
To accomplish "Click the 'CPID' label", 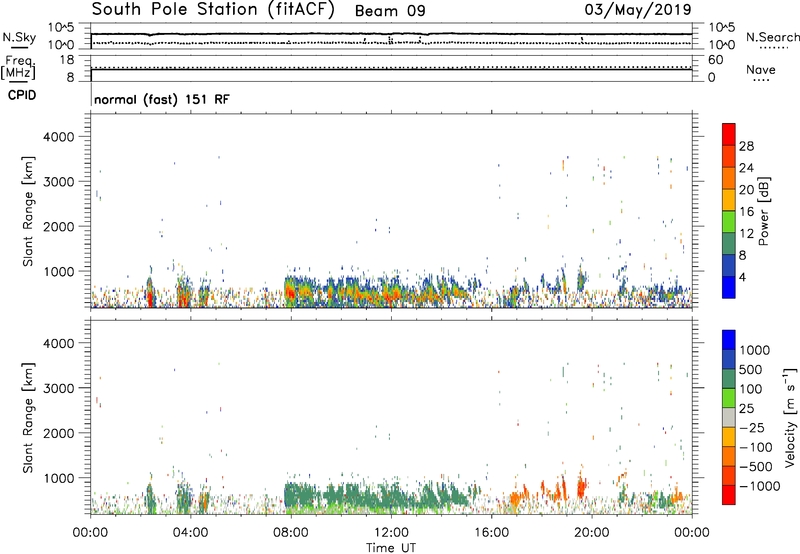I will tap(22, 95).
